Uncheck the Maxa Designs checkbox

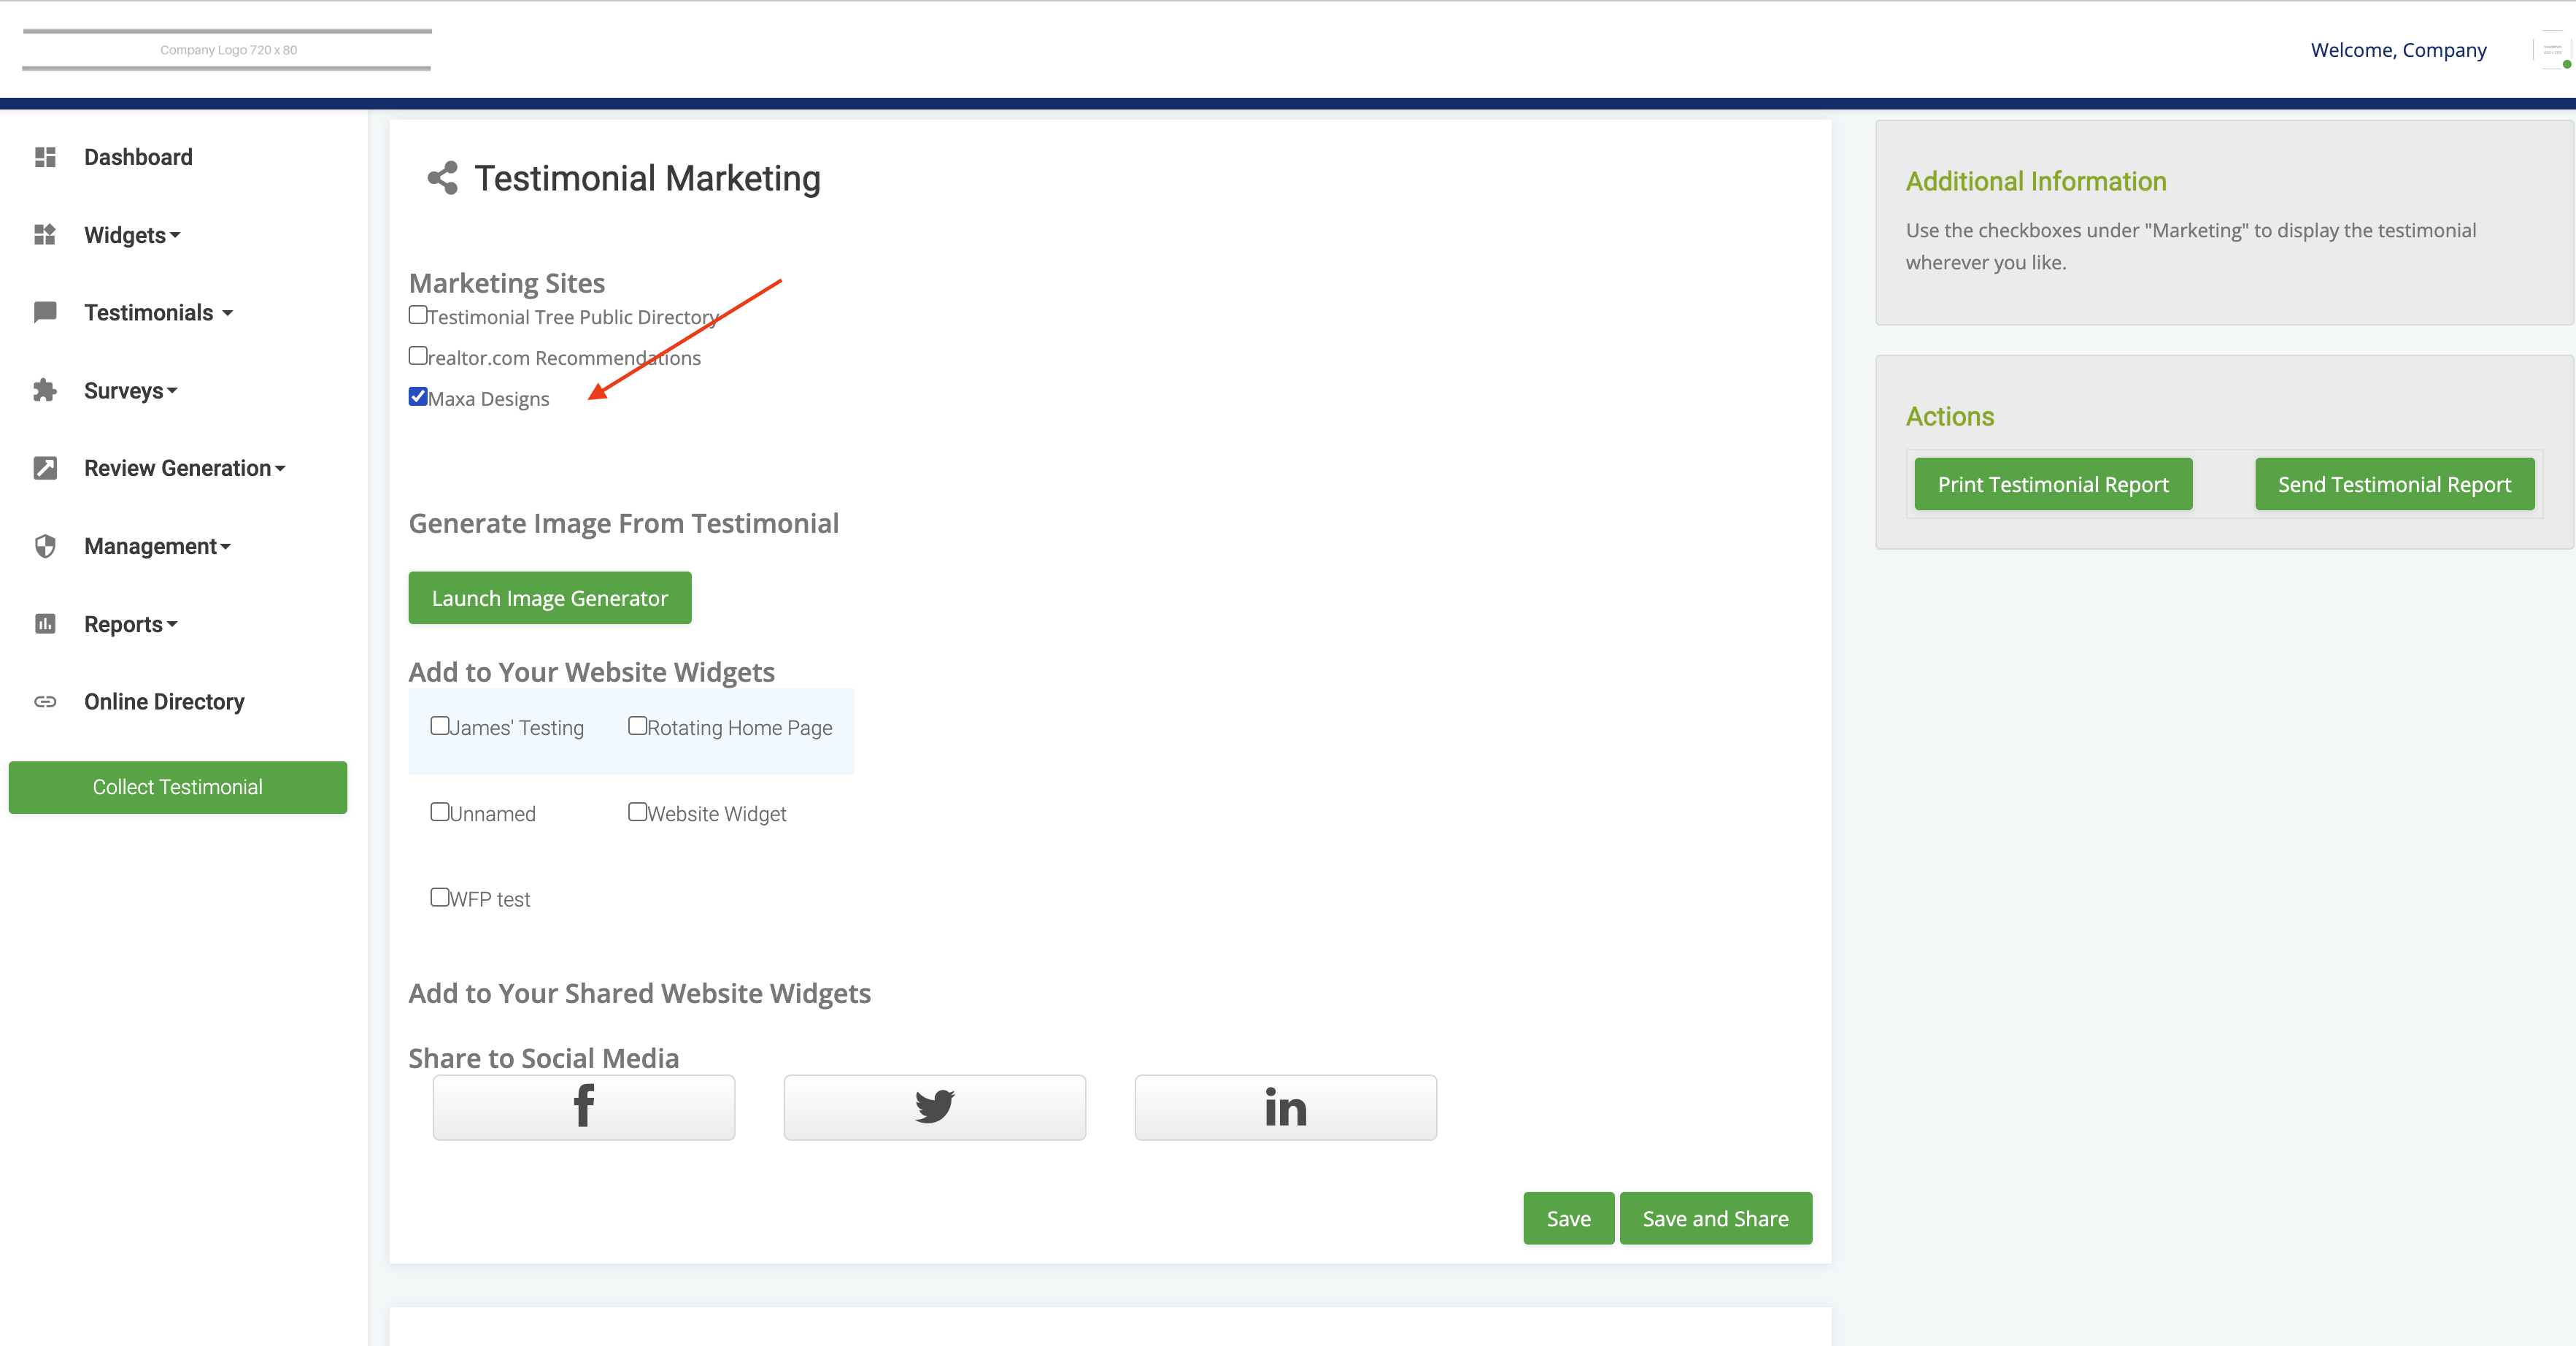click(418, 397)
